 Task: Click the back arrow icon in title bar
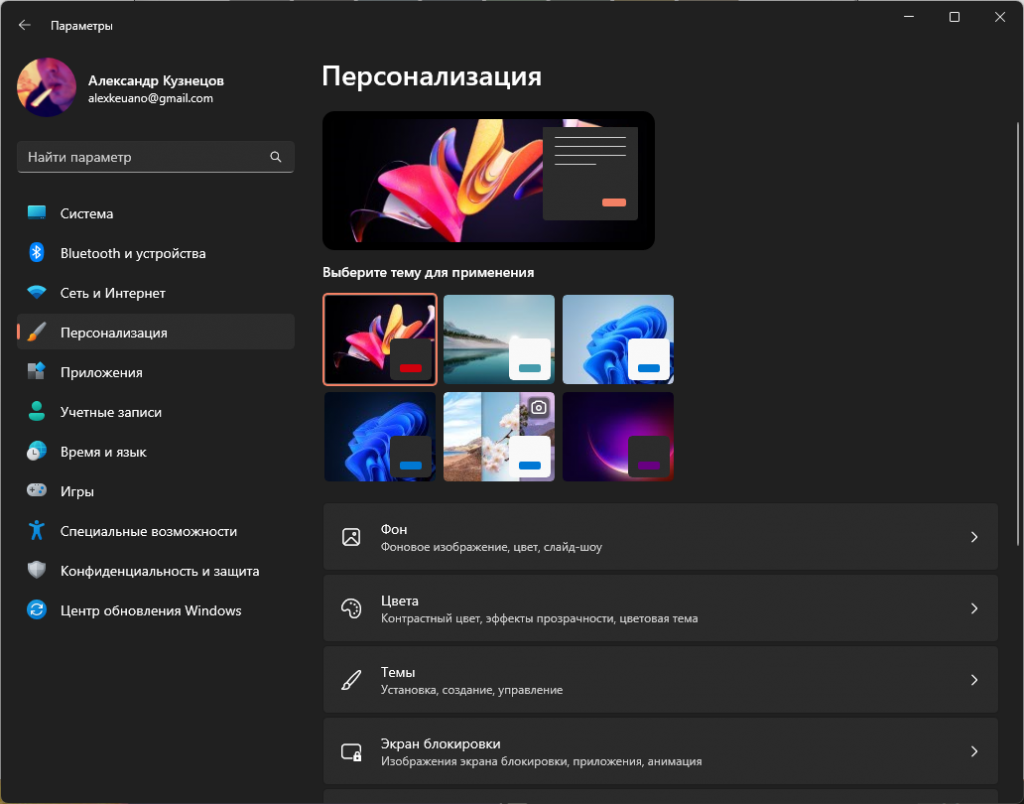tap(25, 26)
